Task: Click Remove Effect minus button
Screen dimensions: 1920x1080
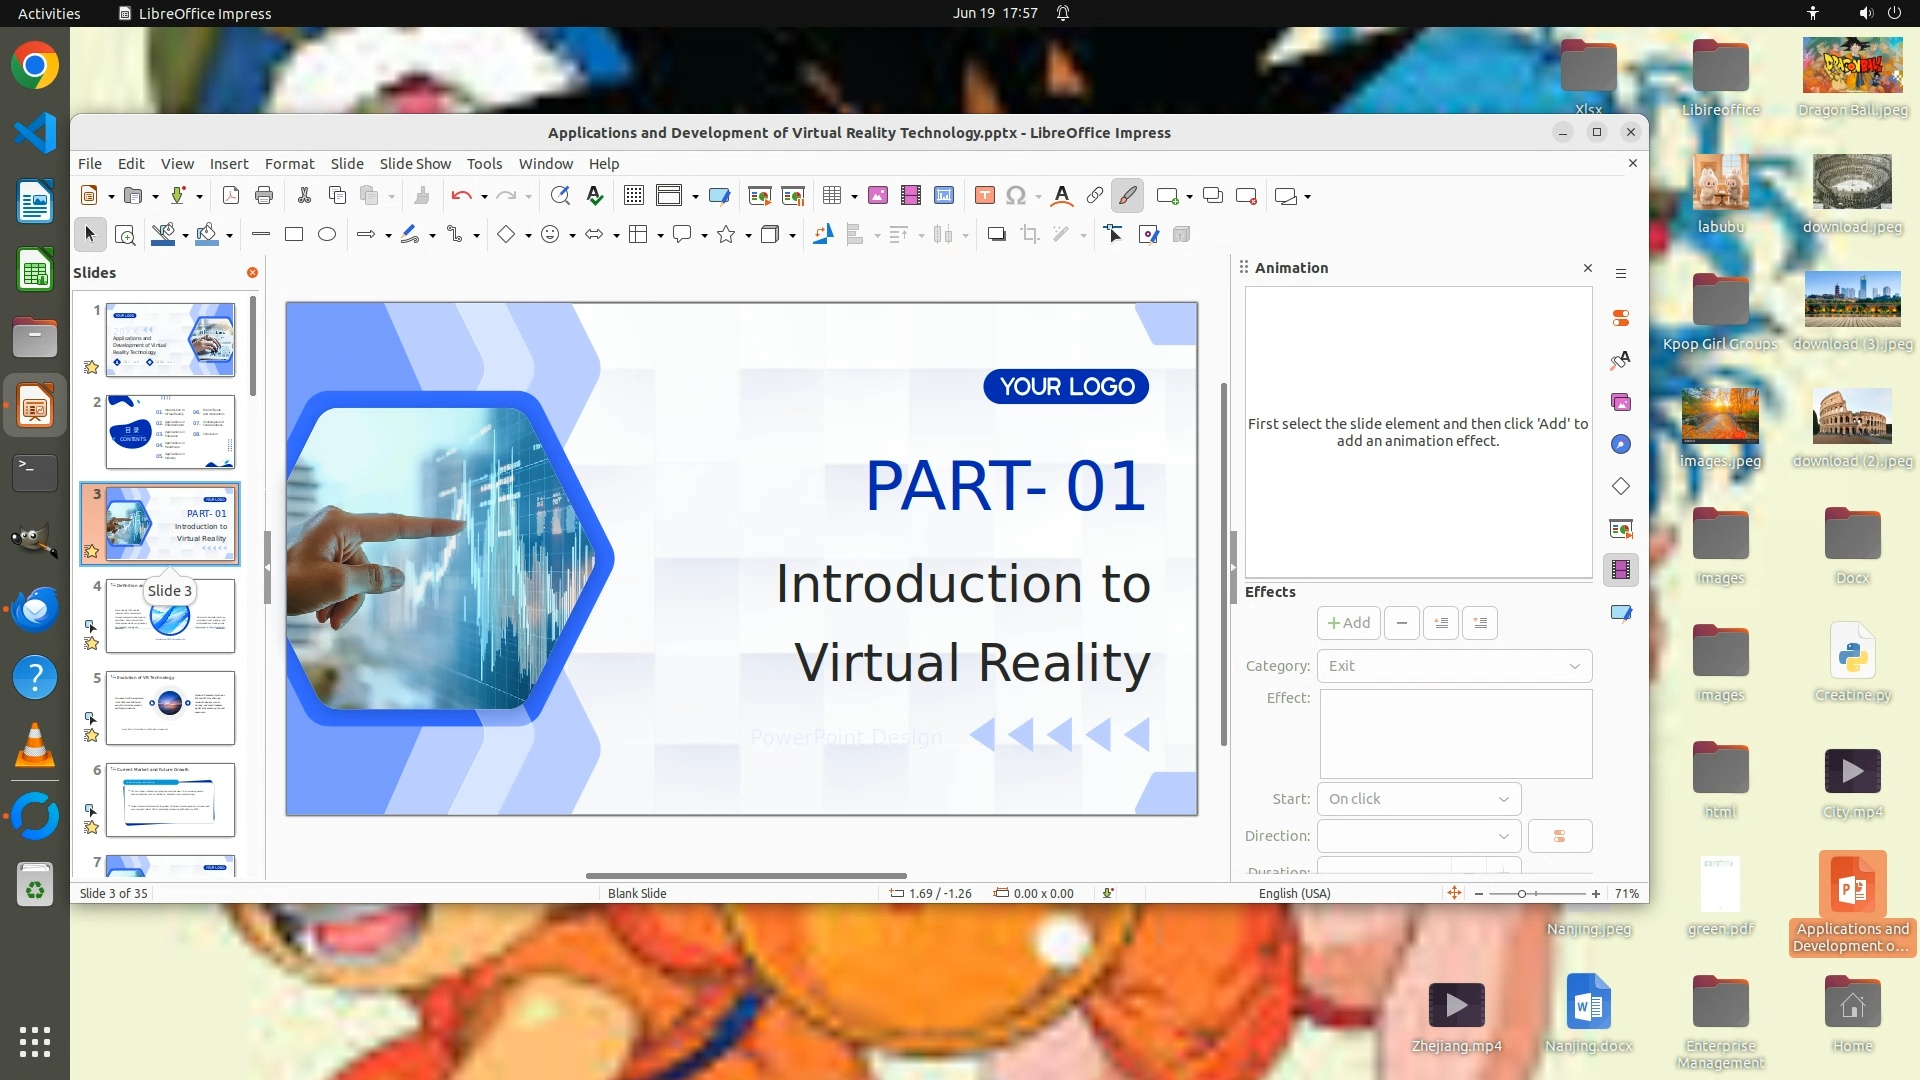Action: point(1402,623)
